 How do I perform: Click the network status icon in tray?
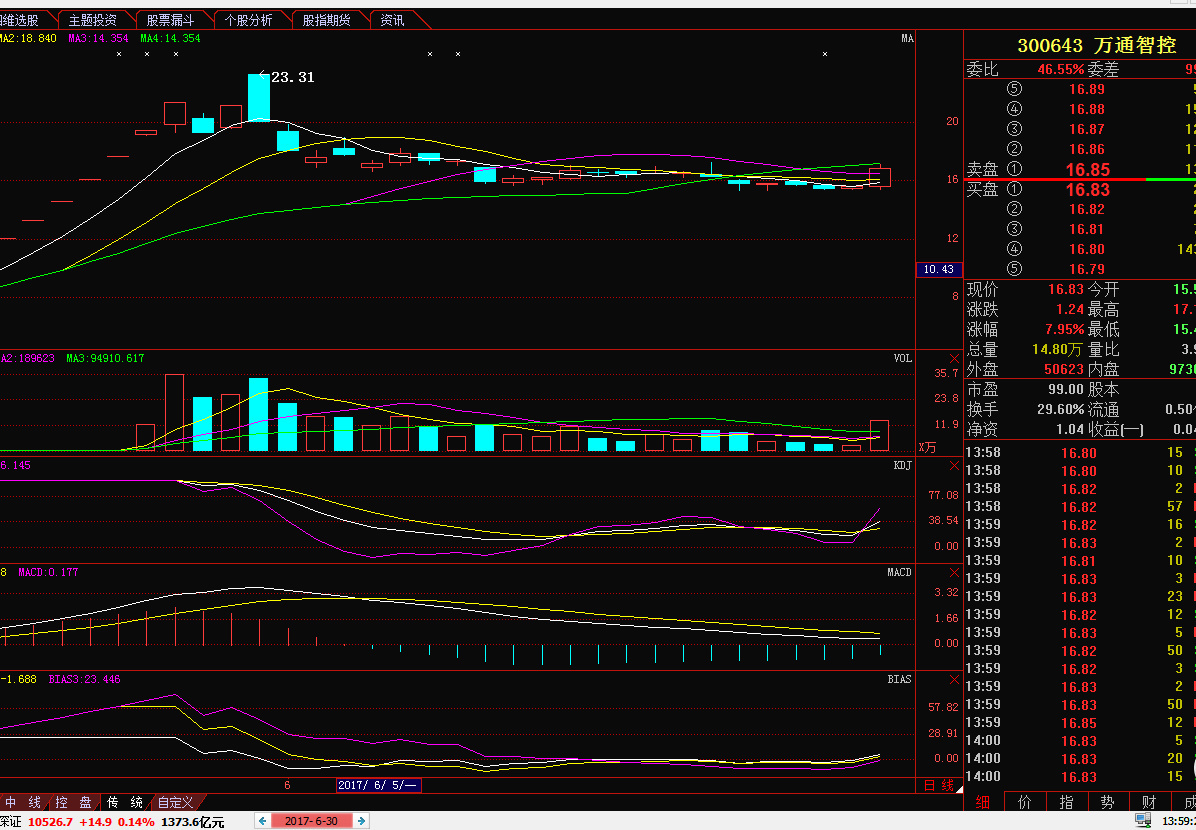[x=1143, y=821]
